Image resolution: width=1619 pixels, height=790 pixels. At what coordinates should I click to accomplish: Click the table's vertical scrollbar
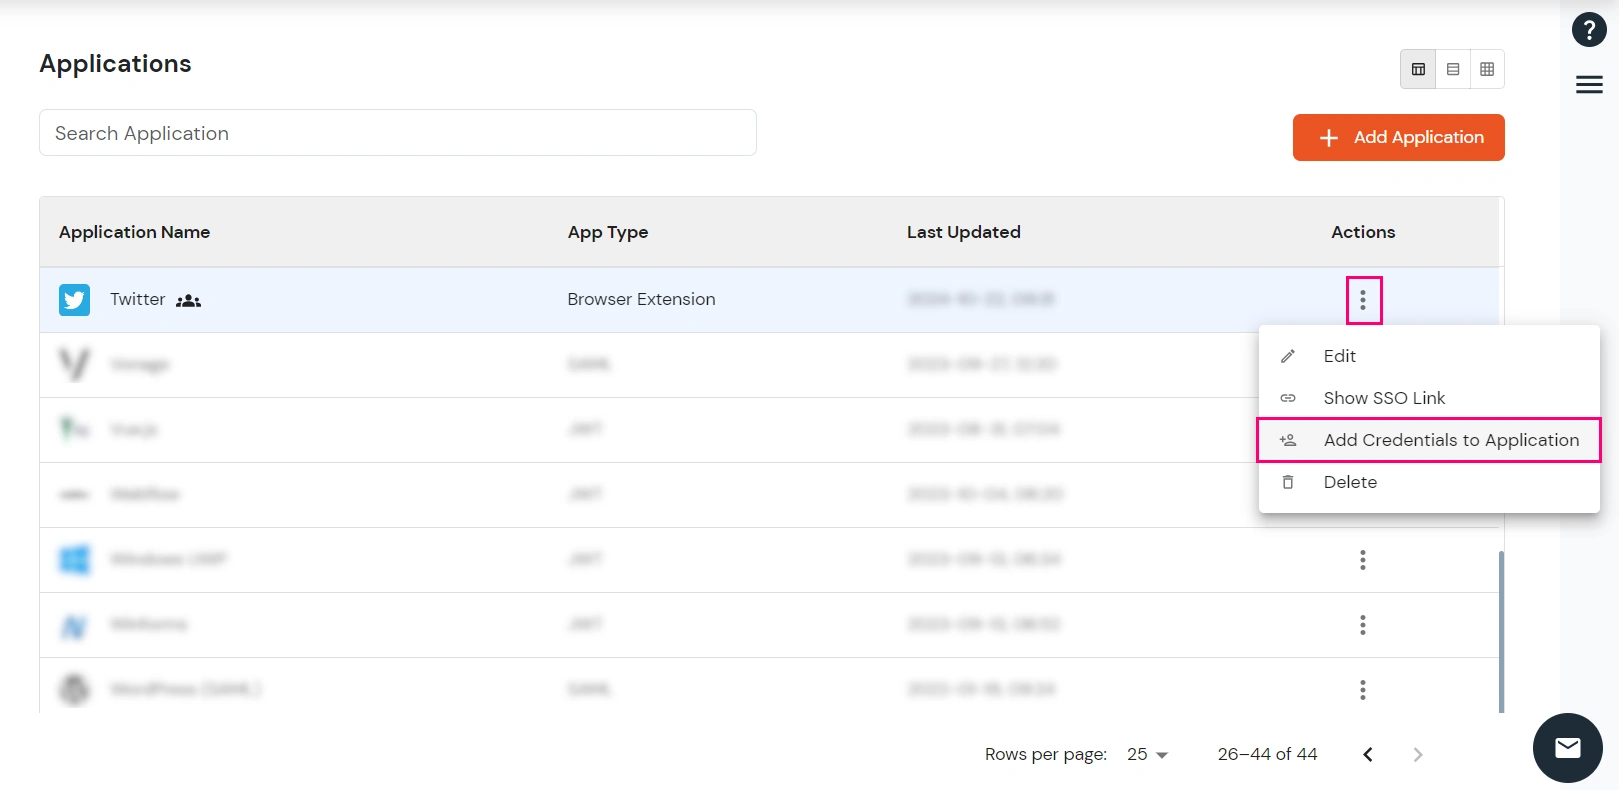pyautogui.click(x=1501, y=630)
